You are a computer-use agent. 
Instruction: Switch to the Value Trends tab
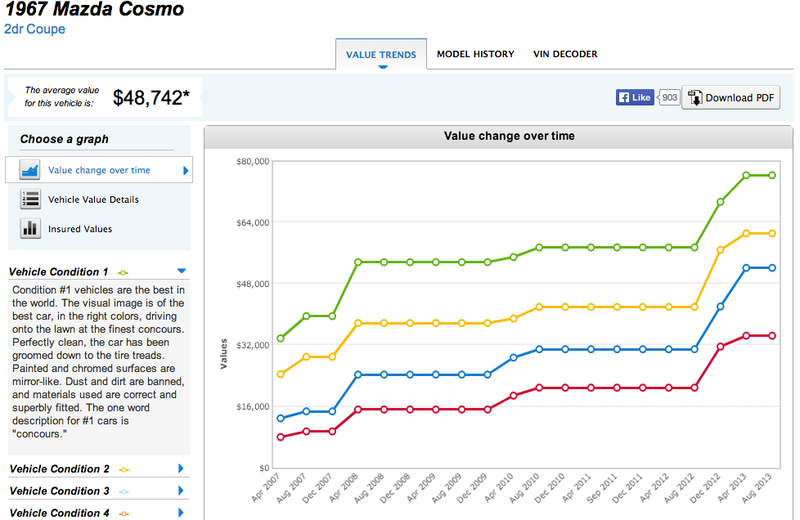[381, 55]
